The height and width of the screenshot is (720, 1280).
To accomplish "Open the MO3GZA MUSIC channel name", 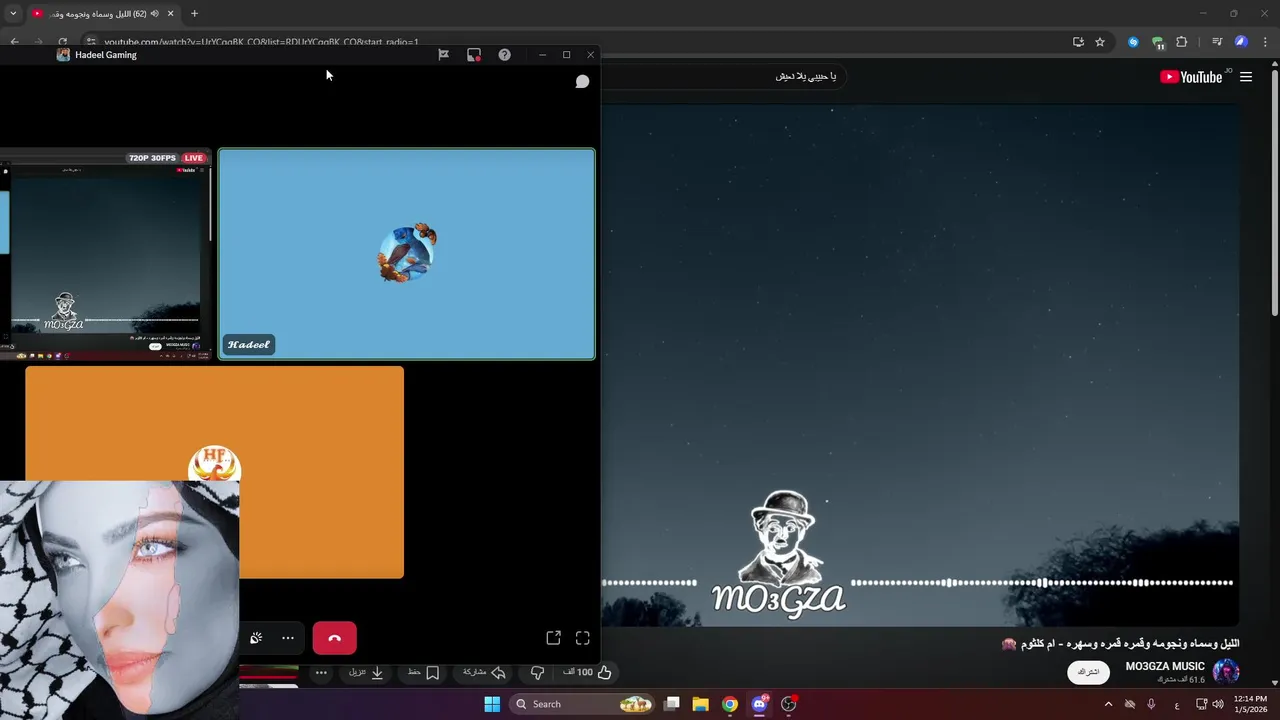I will coord(1165,666).
